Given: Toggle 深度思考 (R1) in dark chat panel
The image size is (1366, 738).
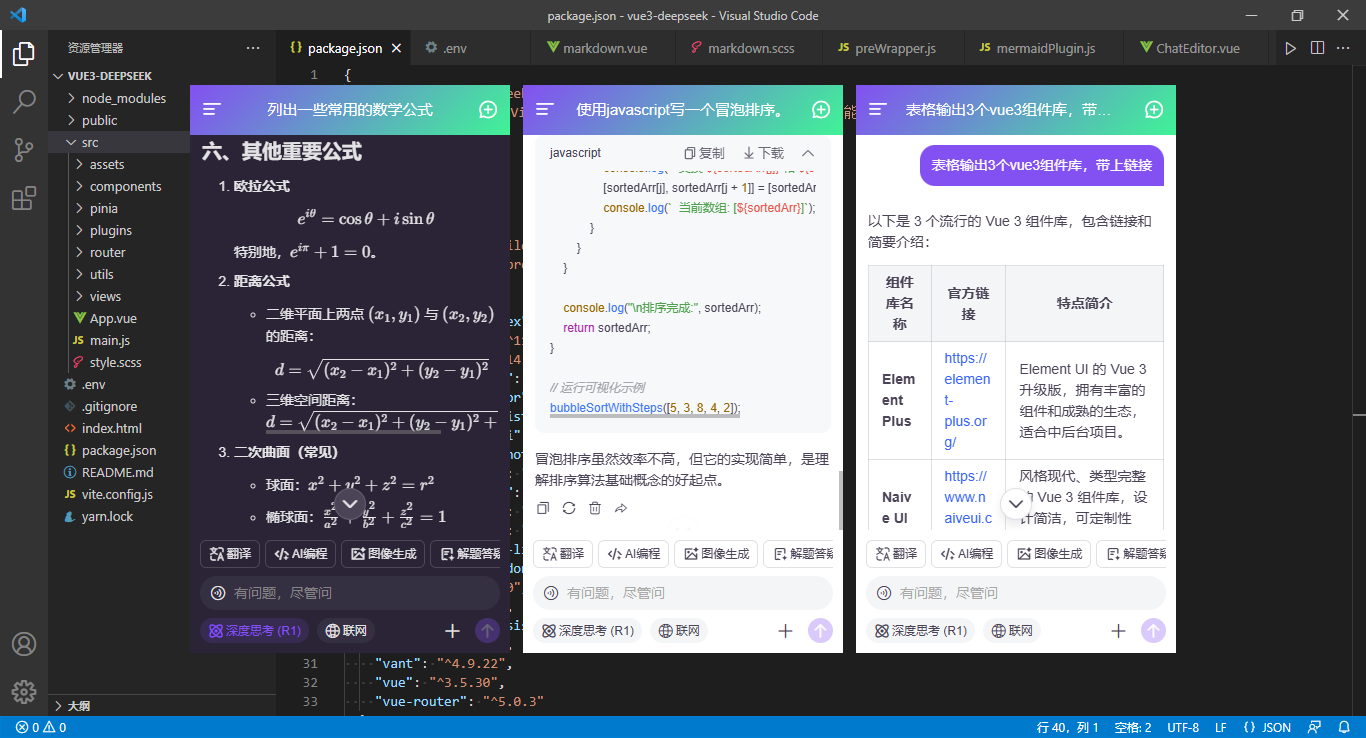Looking at the screenshot, I should (x=255, y=631).
